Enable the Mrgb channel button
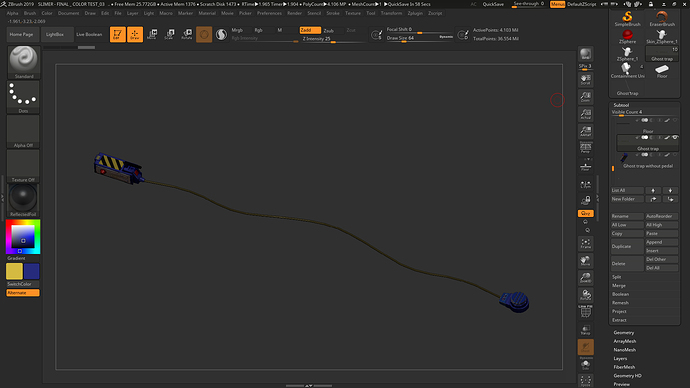This screenshot has width=690, height=388. (x=237, y=30)
